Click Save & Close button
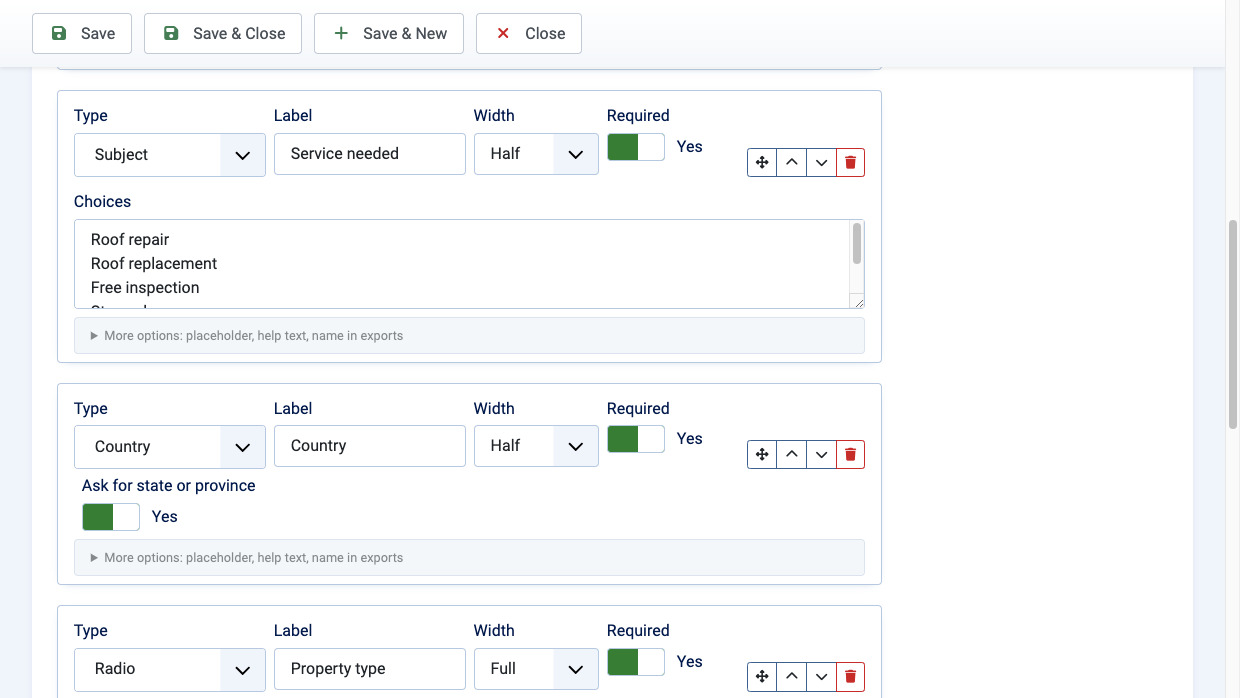The height and width of the screenshot is (698, 1240). [x=225, y=33]
